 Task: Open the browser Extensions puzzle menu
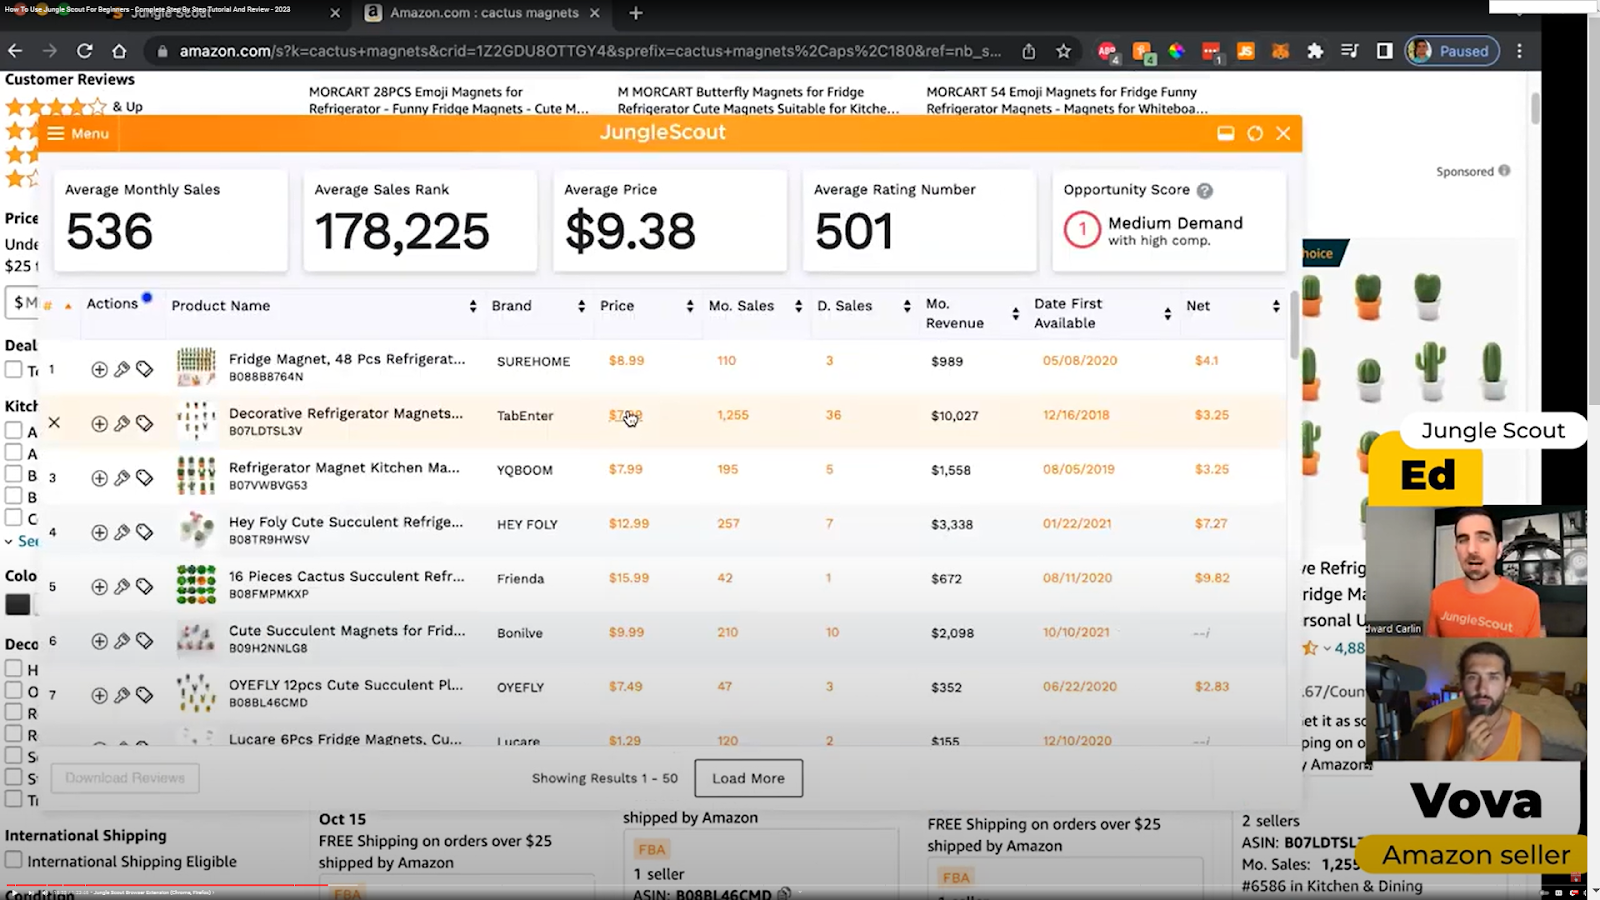(x=1315, y=51)
